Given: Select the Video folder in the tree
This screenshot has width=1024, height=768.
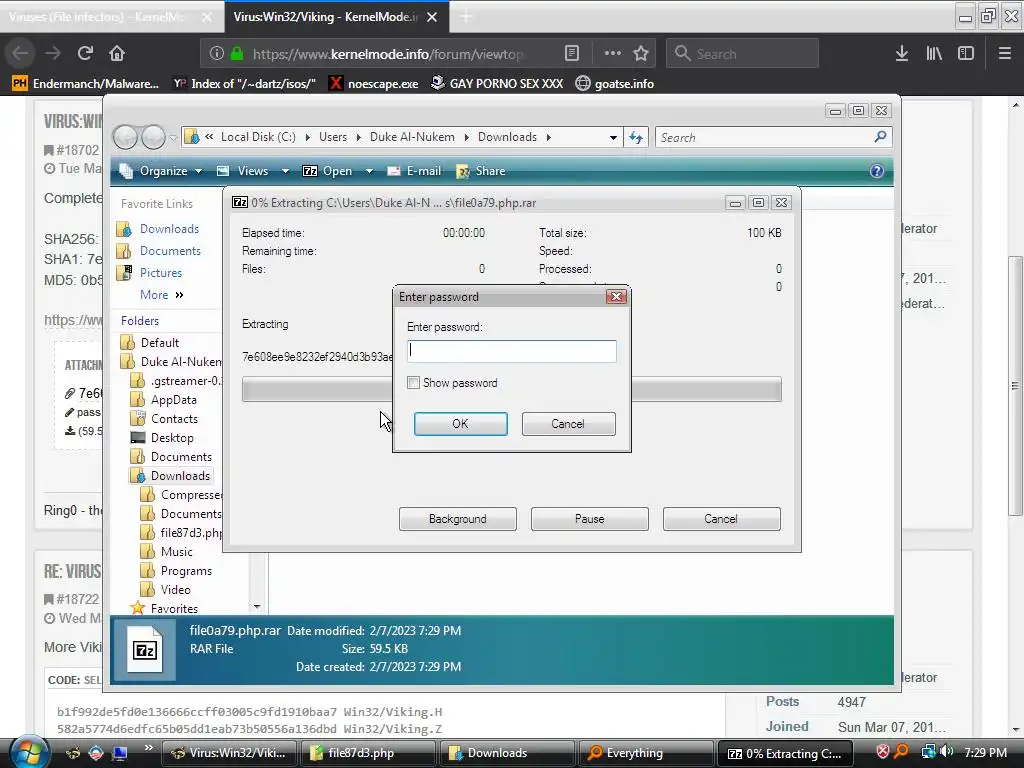Looking at the screenshot, I should (x=176, y=590).
